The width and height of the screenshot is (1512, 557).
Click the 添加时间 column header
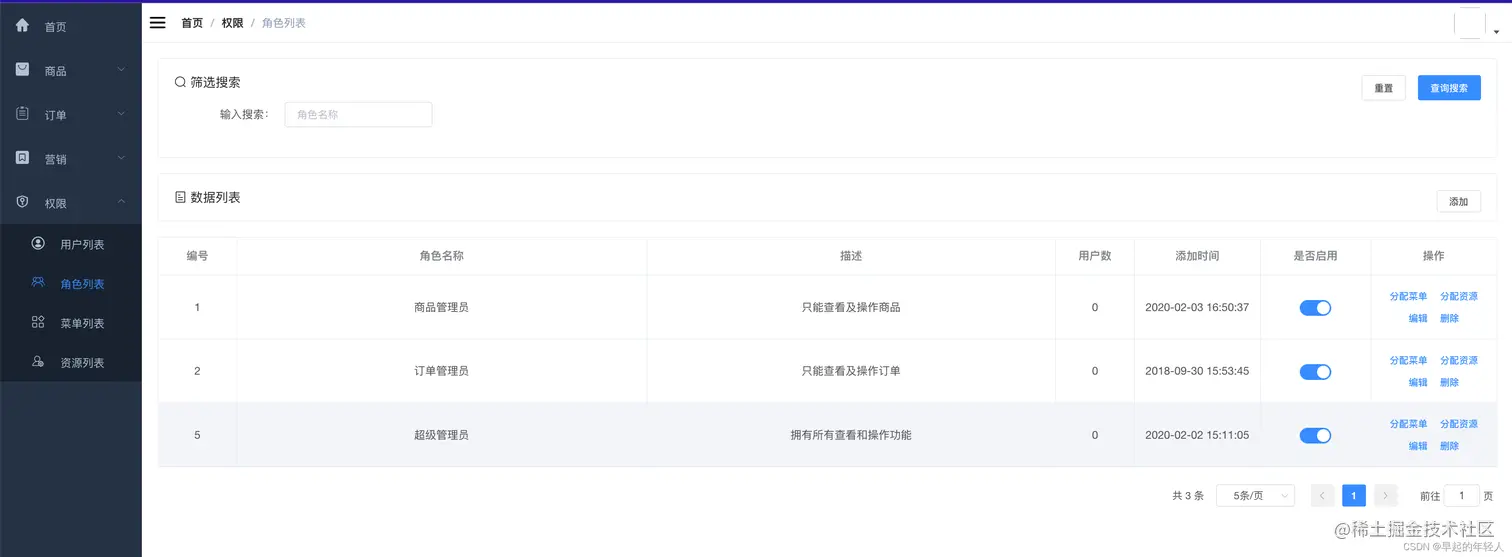[1197, 256]
